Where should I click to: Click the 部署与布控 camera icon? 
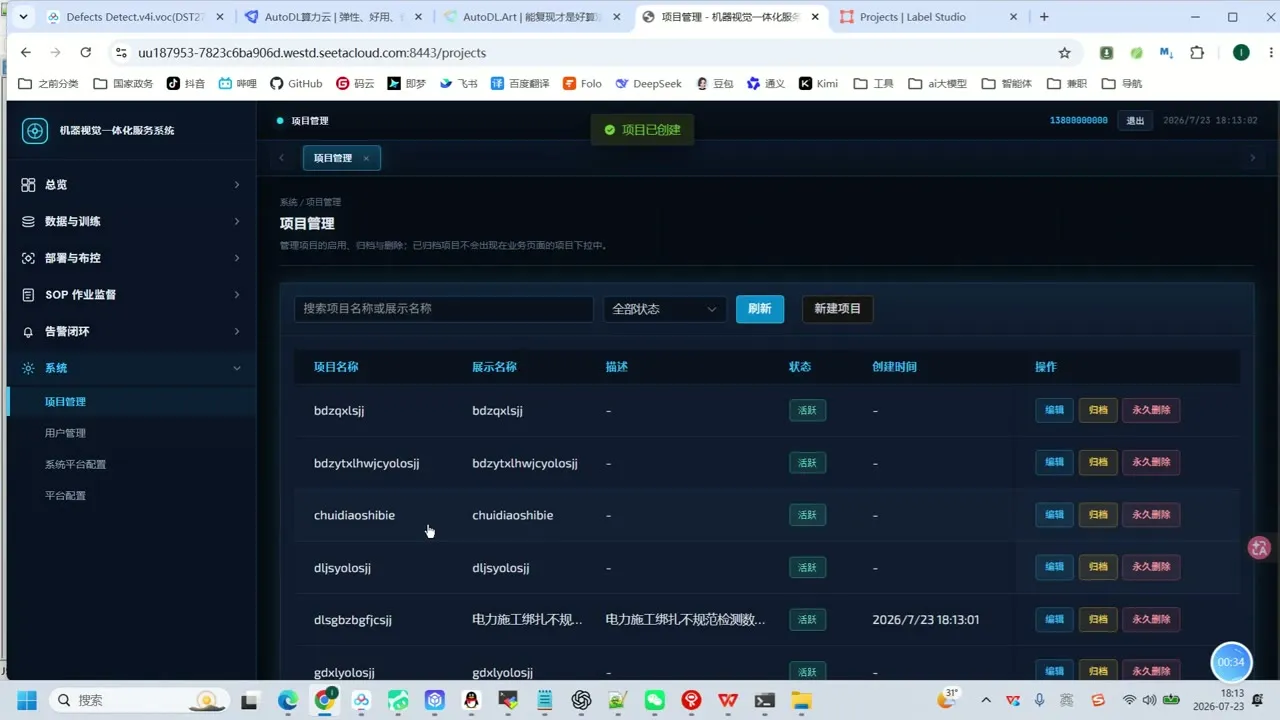[x=28, y=258]
